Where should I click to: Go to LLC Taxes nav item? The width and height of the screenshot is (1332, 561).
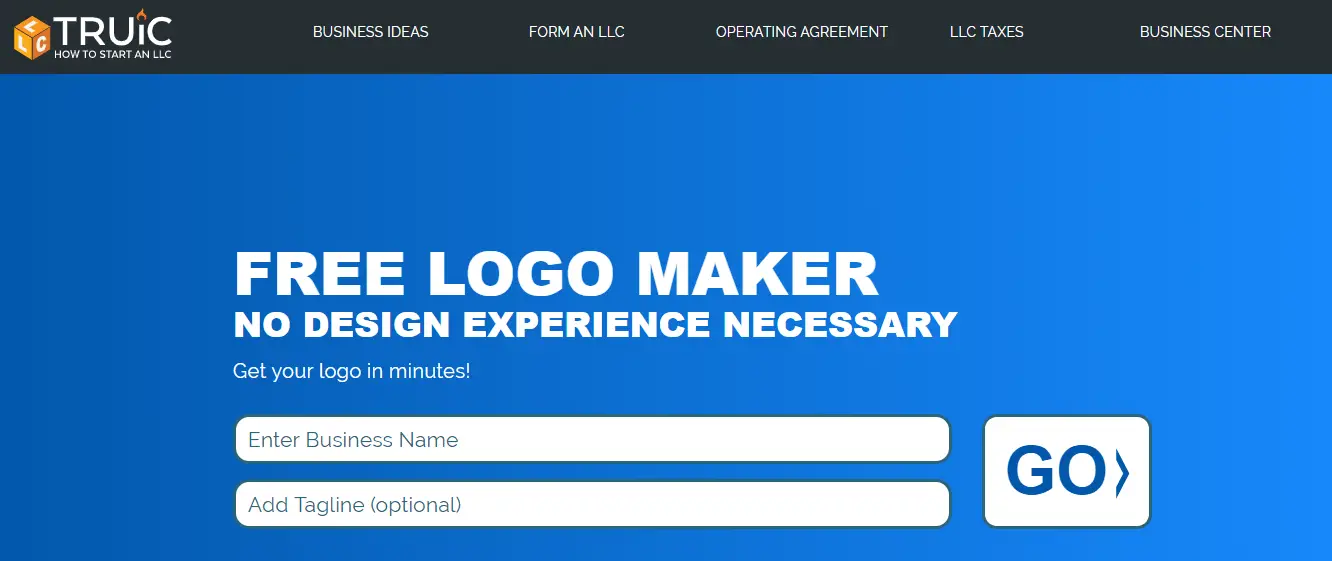click(986, 32)
